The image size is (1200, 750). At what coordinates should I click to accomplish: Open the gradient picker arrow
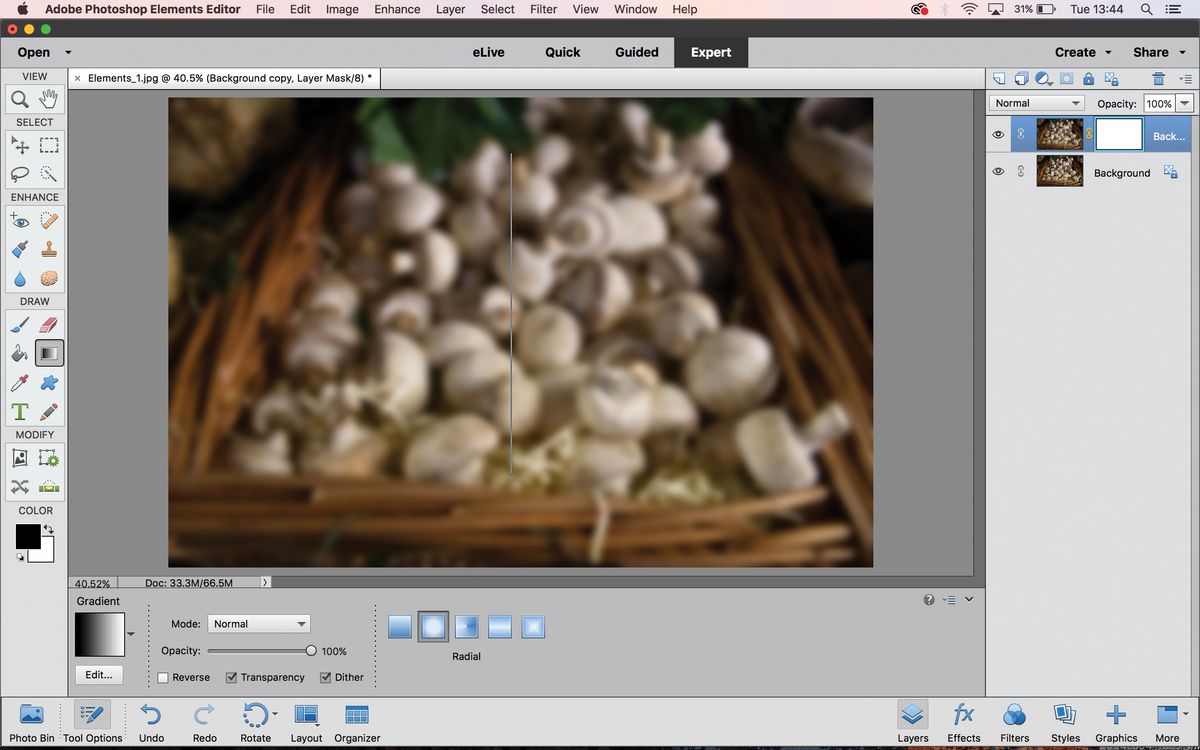pyautogui.click(x=130, y=633)
